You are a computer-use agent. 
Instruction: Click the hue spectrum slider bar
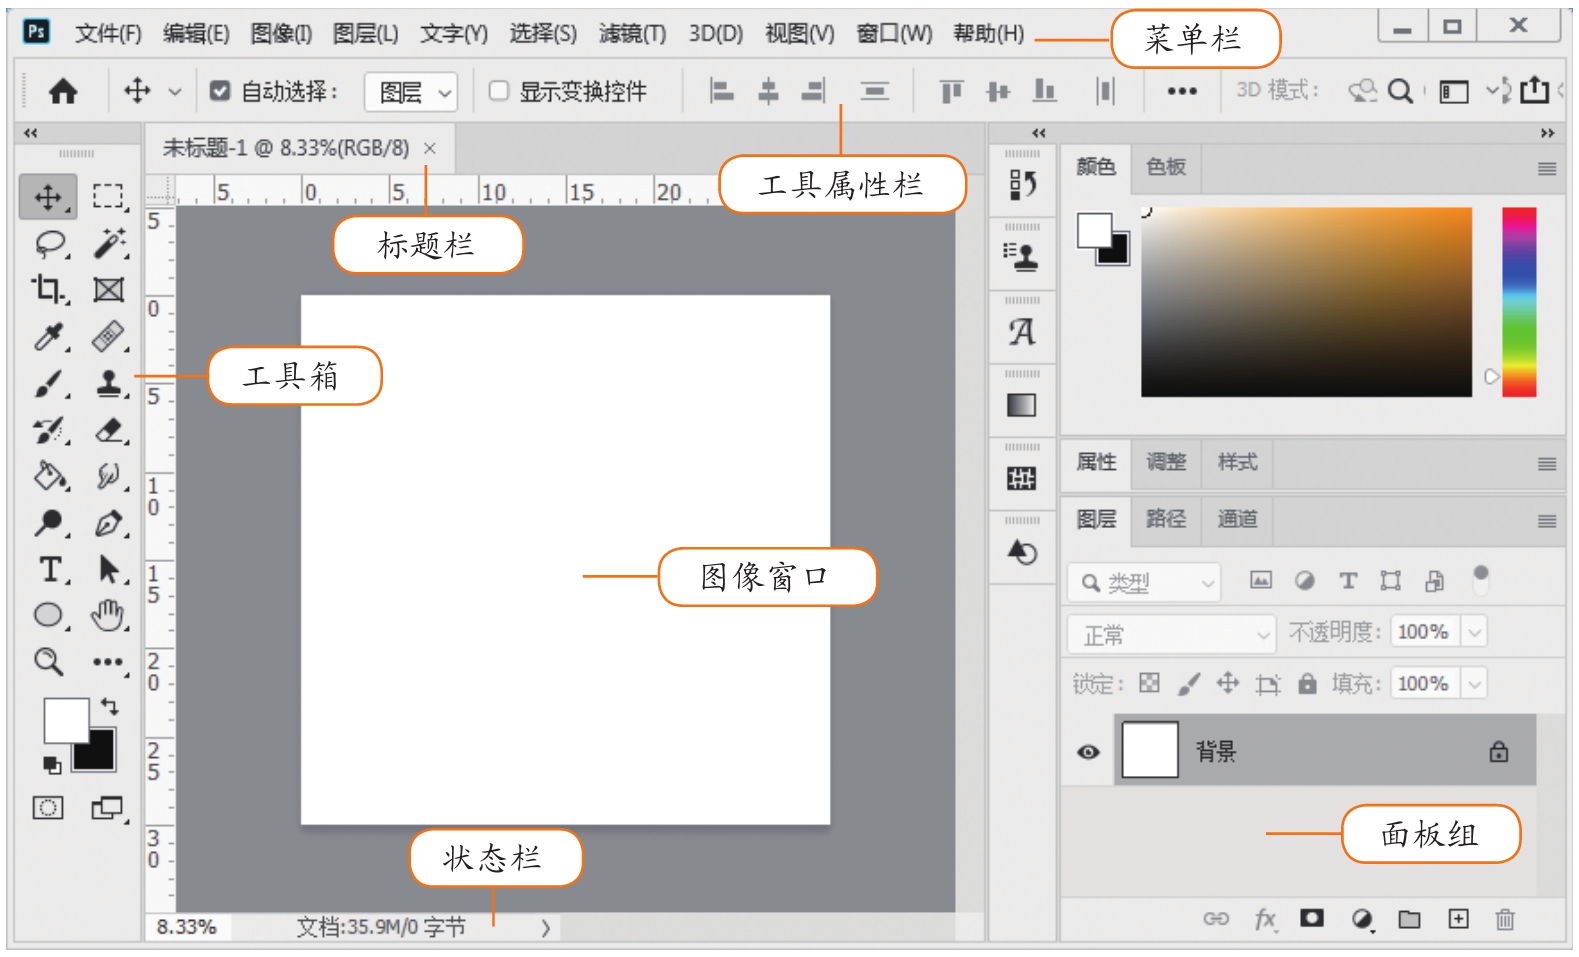(1518, 301)
